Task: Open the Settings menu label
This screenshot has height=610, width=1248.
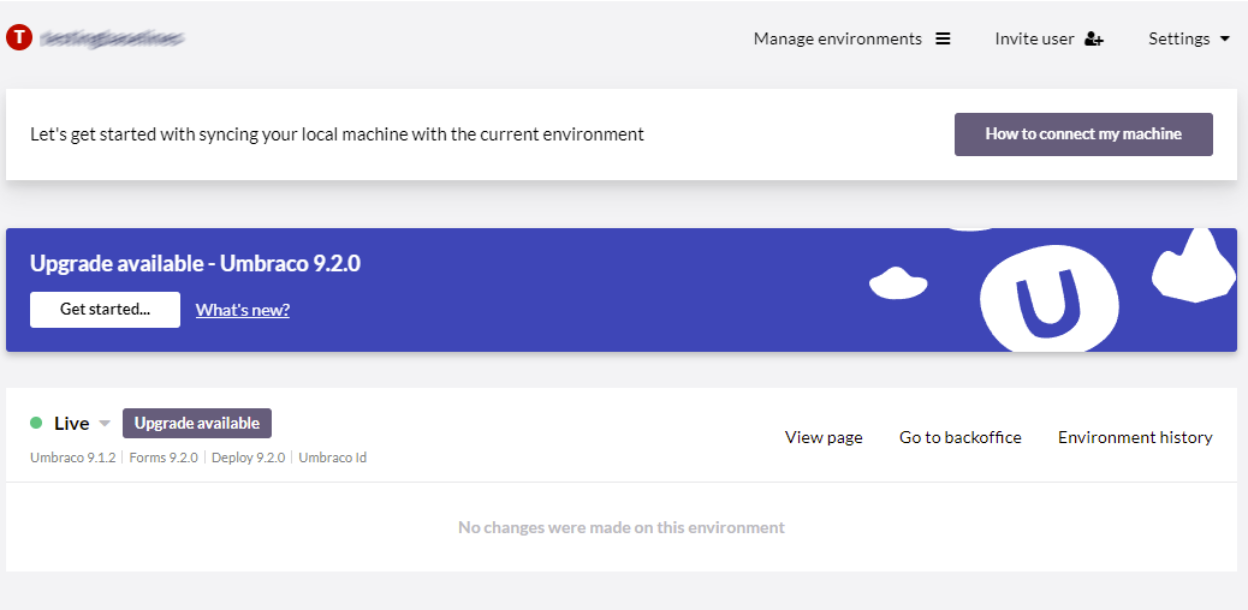Action: pyautogui.click(x=1178, y=39)
